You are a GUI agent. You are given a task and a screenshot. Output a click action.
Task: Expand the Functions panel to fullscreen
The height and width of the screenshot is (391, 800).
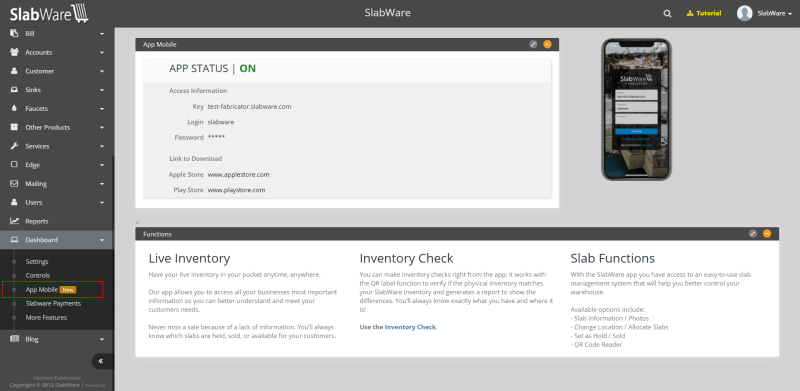[x=753, y=234]
